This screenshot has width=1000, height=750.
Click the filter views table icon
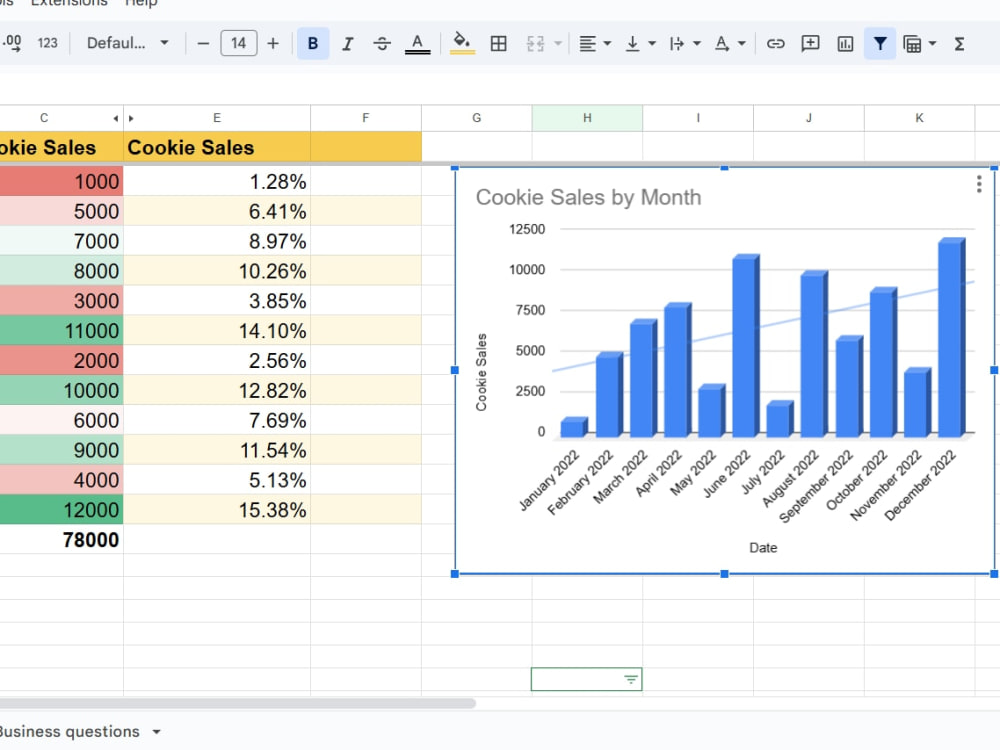[913, 43]
